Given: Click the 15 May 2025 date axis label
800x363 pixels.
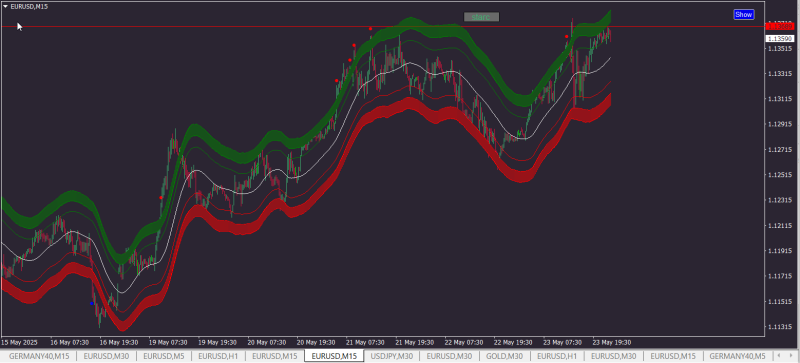Looking at the screenshot, I should click(19, 342).
